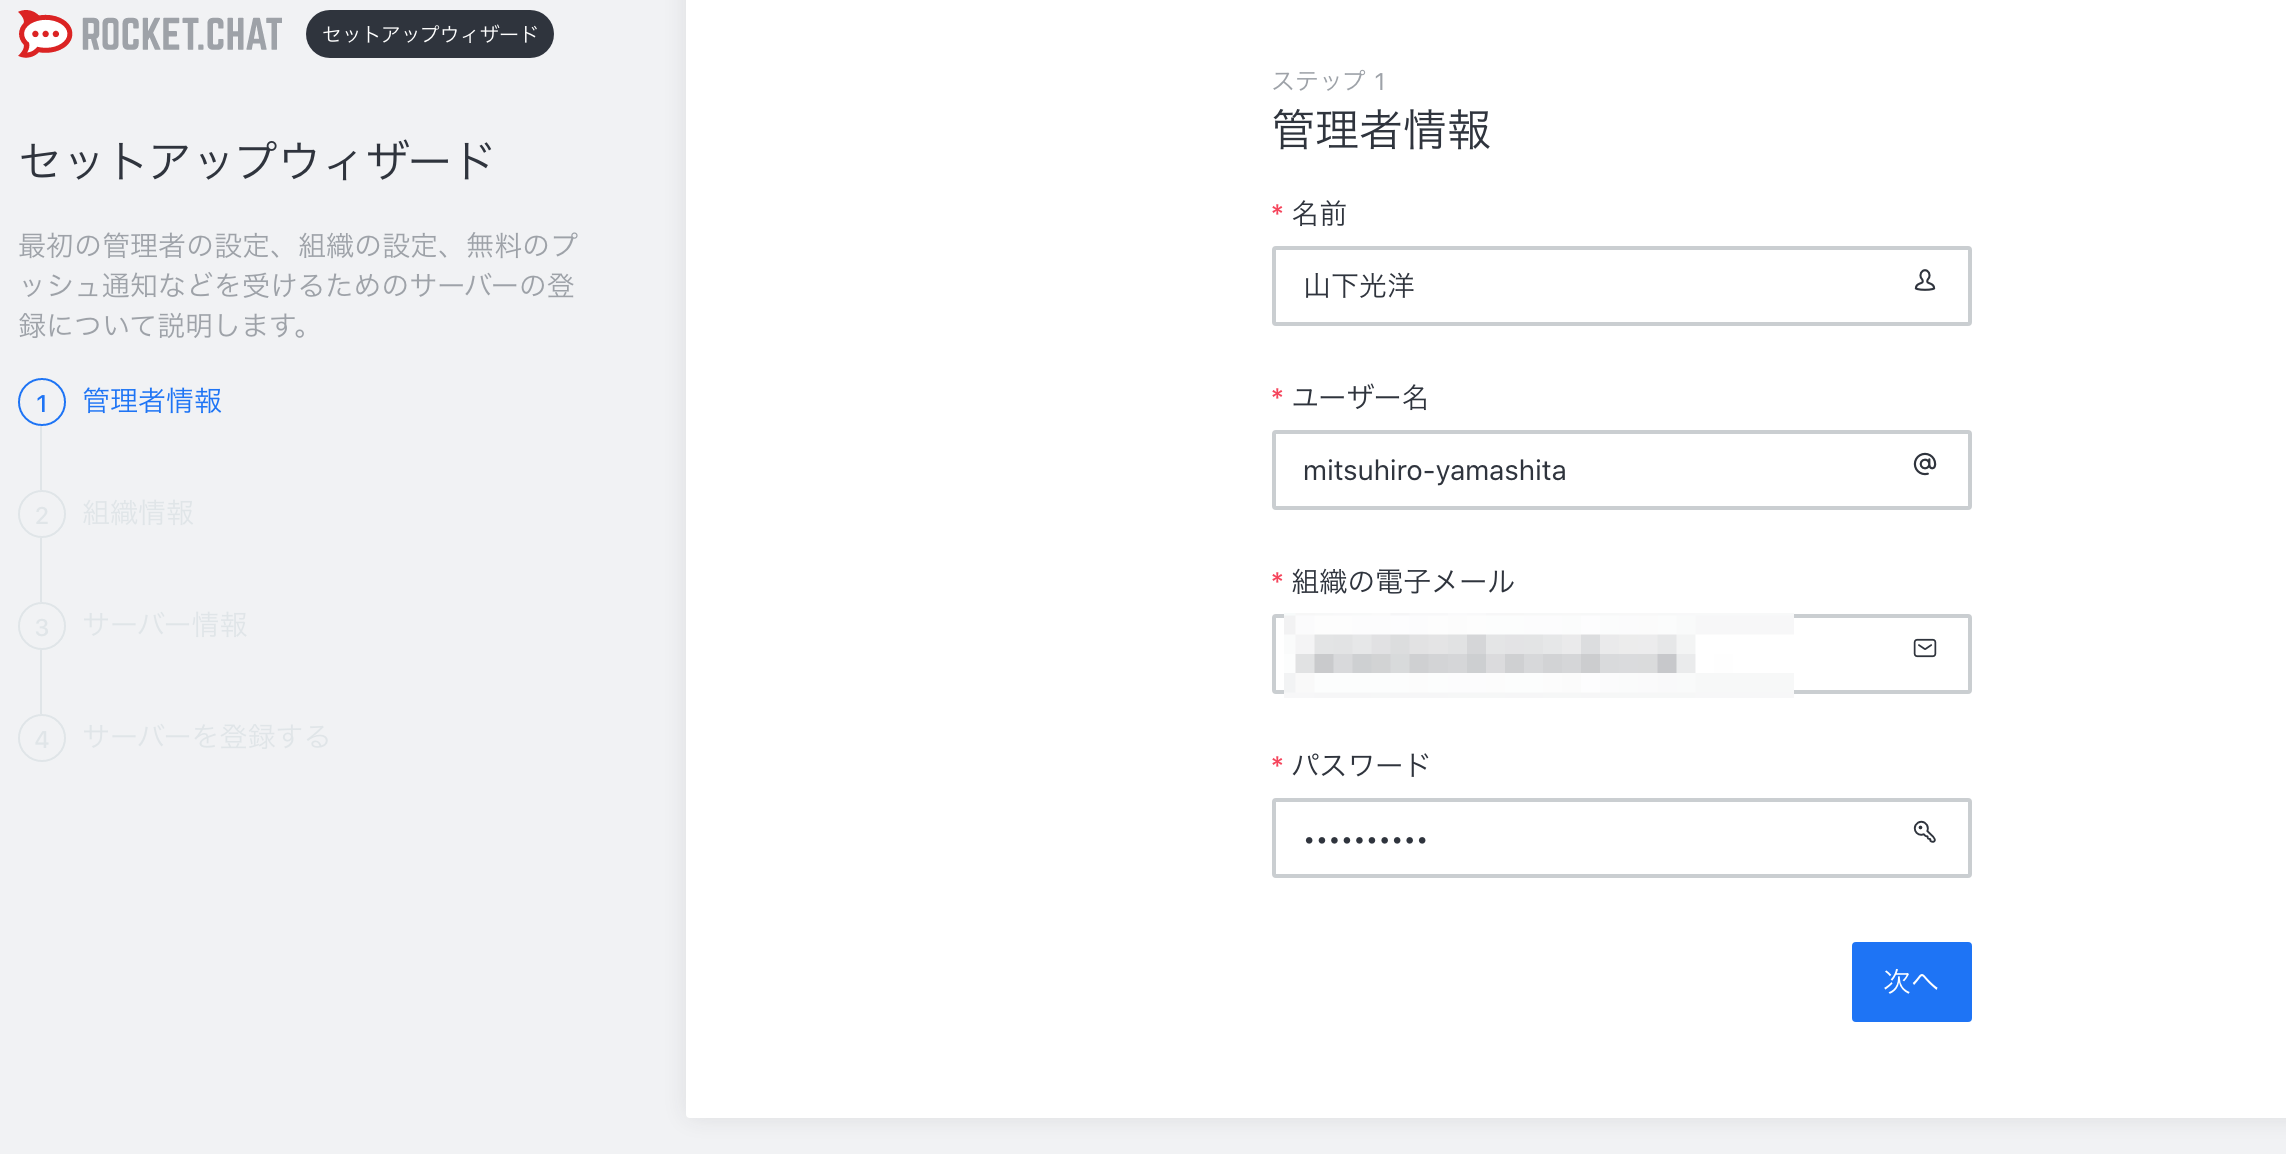Click the description paragraph starting 最初の管理者
The width and height of the screenshot is (2286, 1154).
298,285
